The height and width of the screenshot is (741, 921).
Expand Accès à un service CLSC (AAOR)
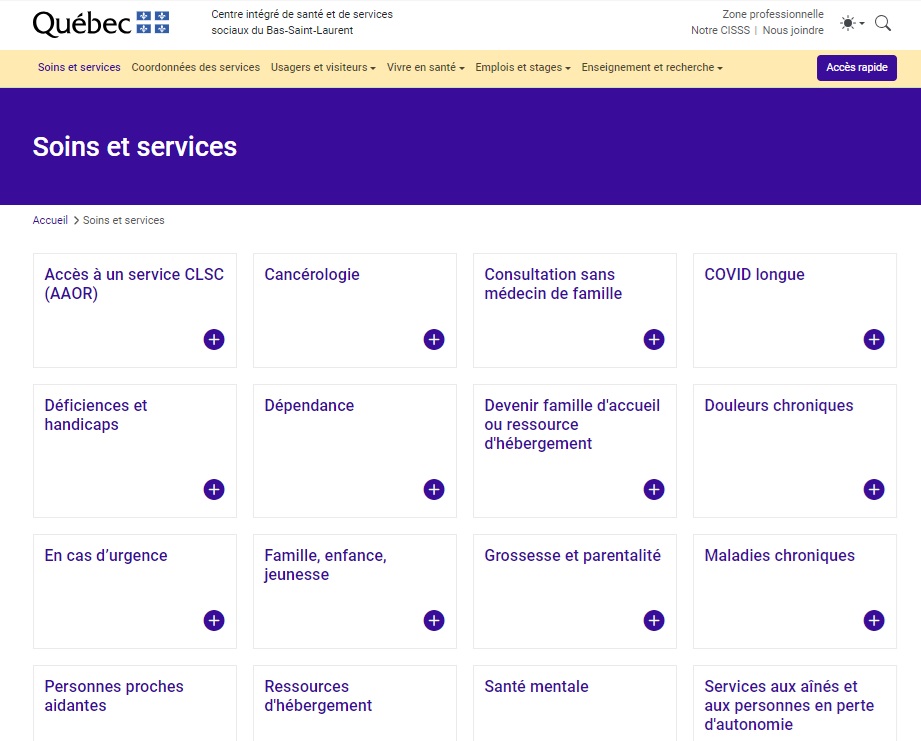(213, 339)
